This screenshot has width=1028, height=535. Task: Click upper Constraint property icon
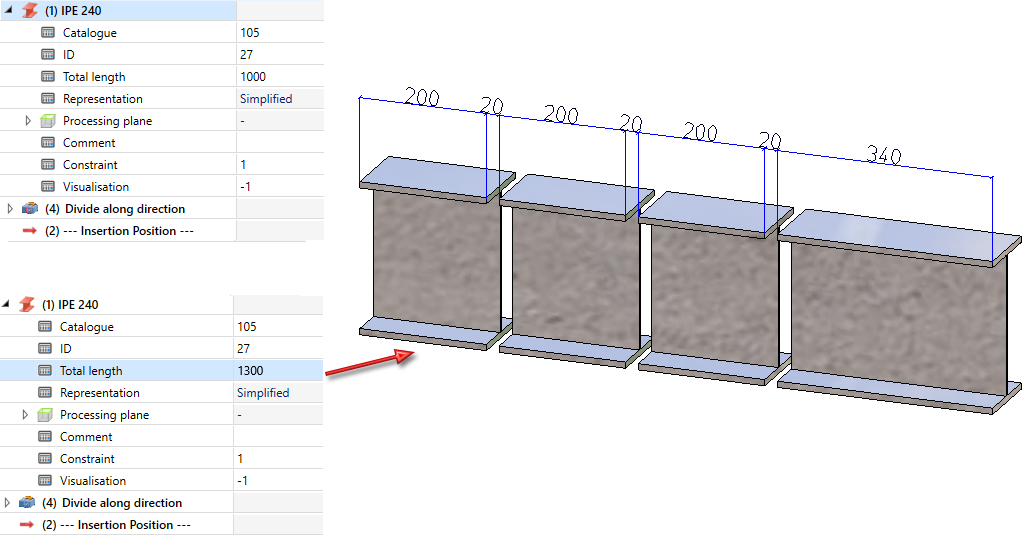point(48,165)
